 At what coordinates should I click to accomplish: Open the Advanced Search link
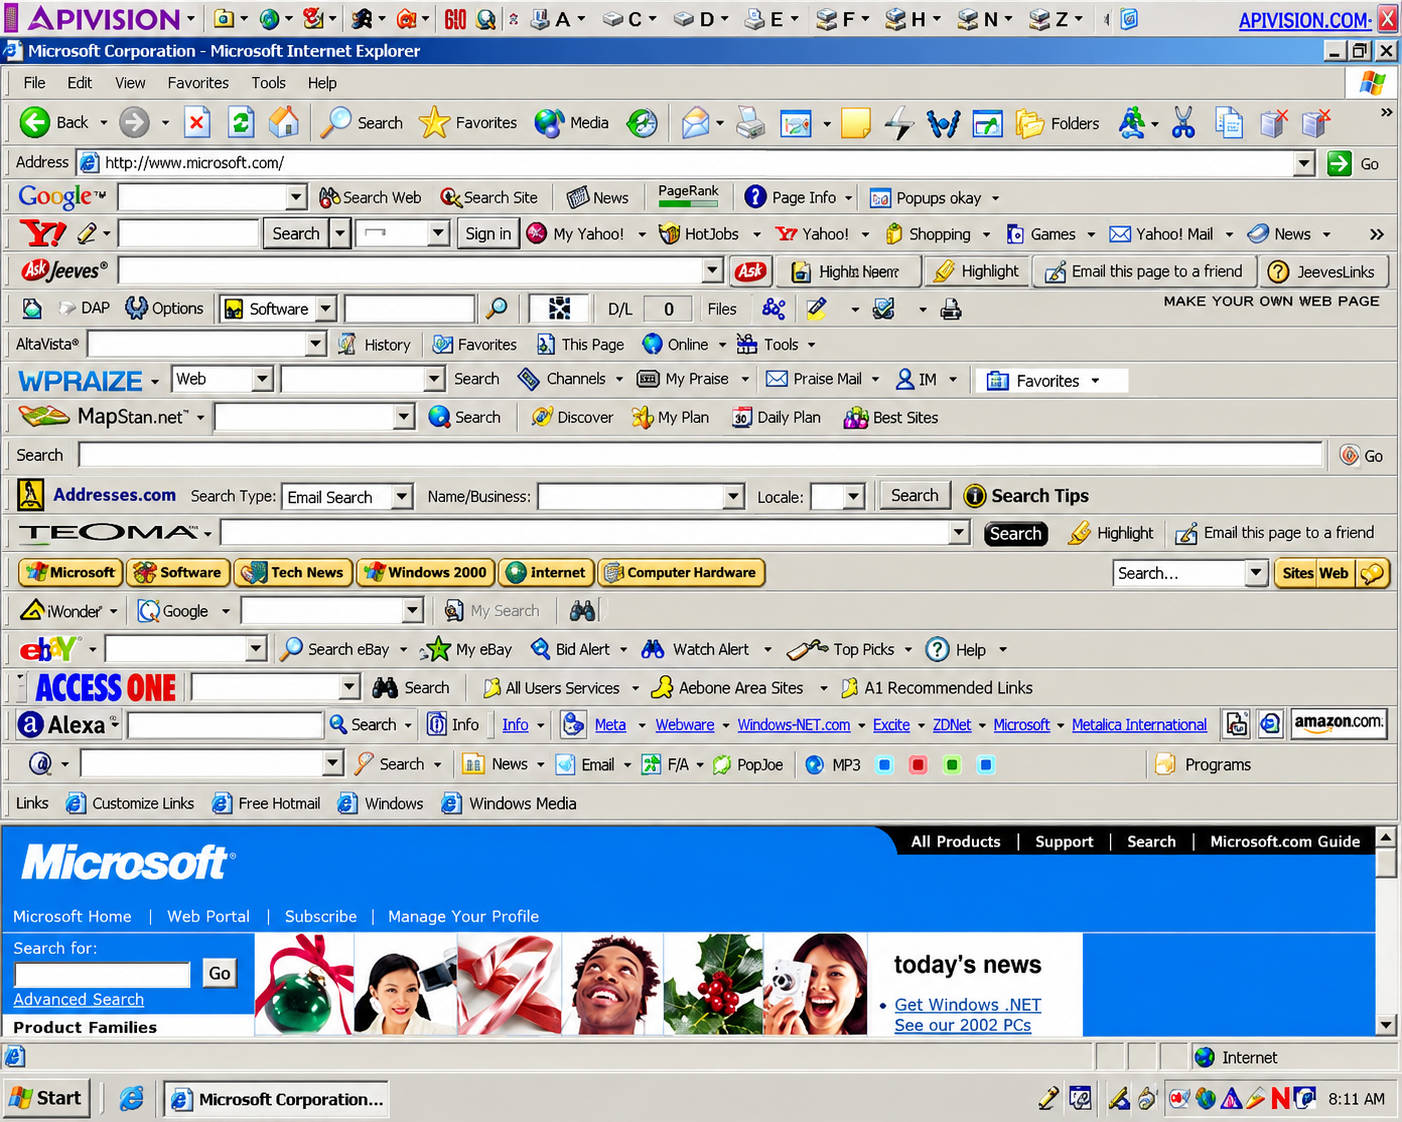coord(79,999)
